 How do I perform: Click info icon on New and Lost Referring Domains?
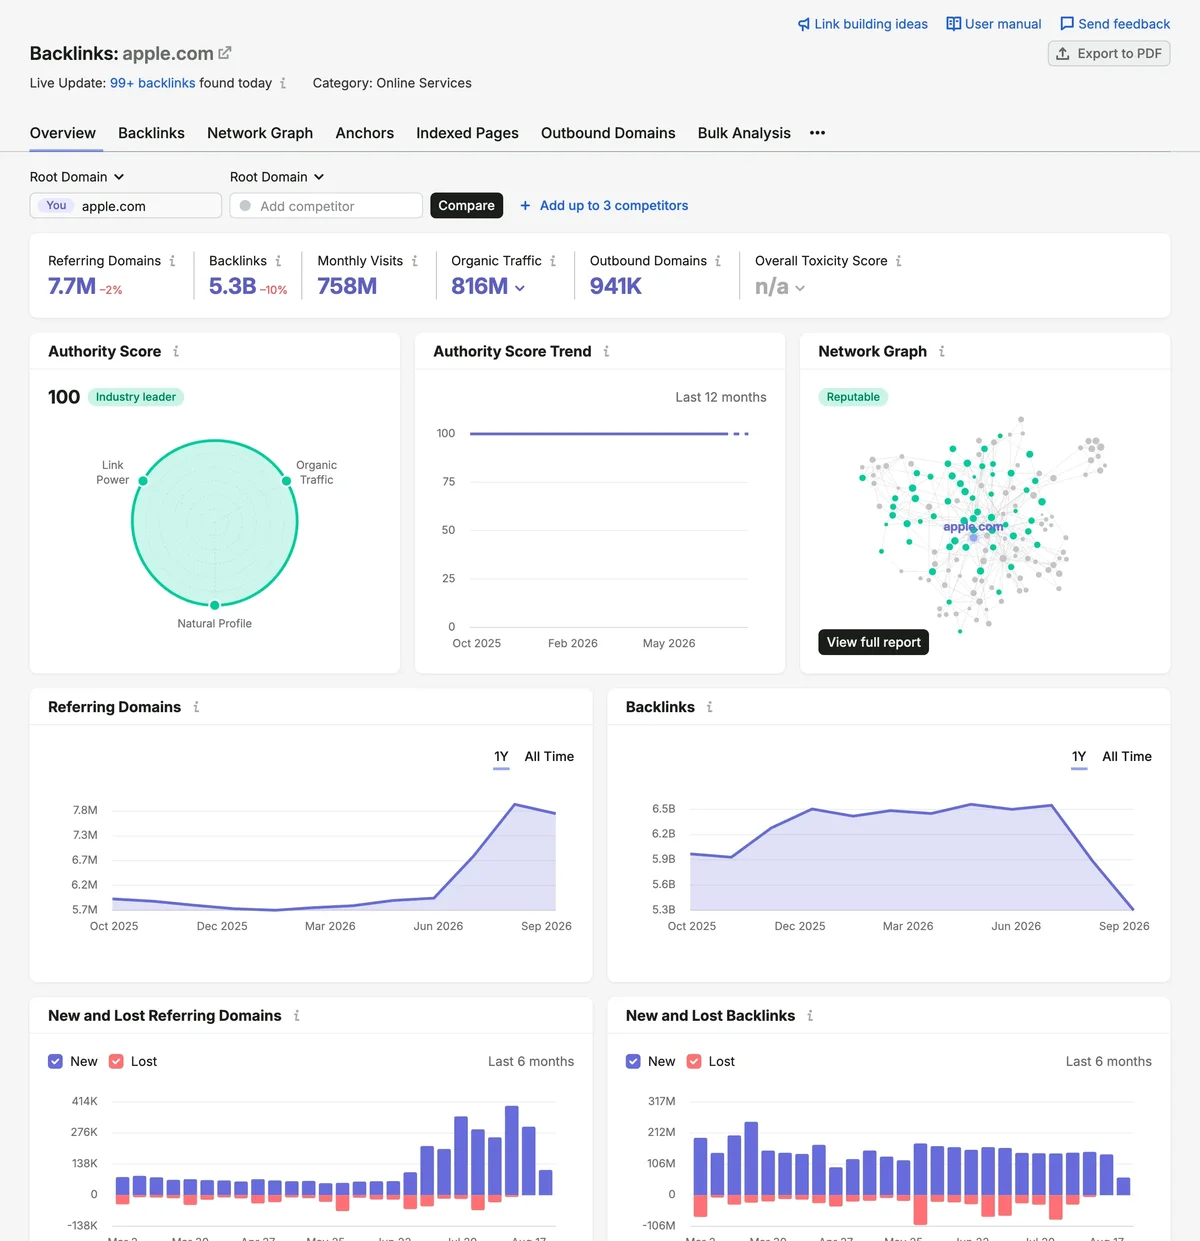click(x=296, y=1016)
